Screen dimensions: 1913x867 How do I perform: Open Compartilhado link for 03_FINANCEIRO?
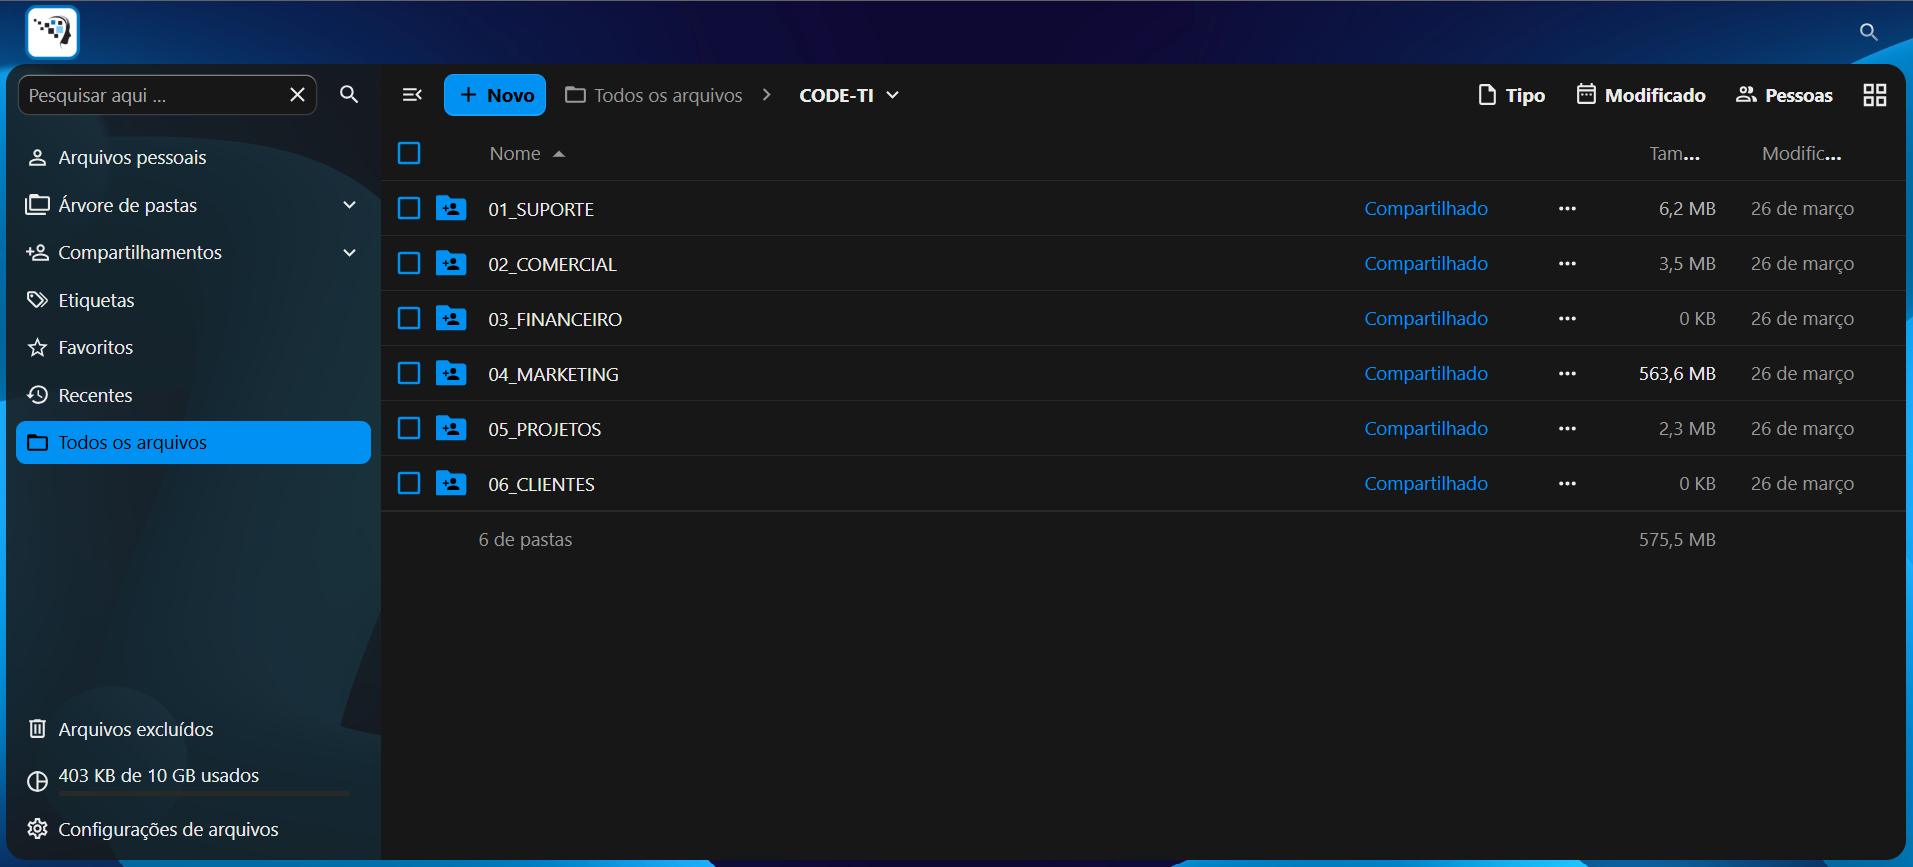1426,318
